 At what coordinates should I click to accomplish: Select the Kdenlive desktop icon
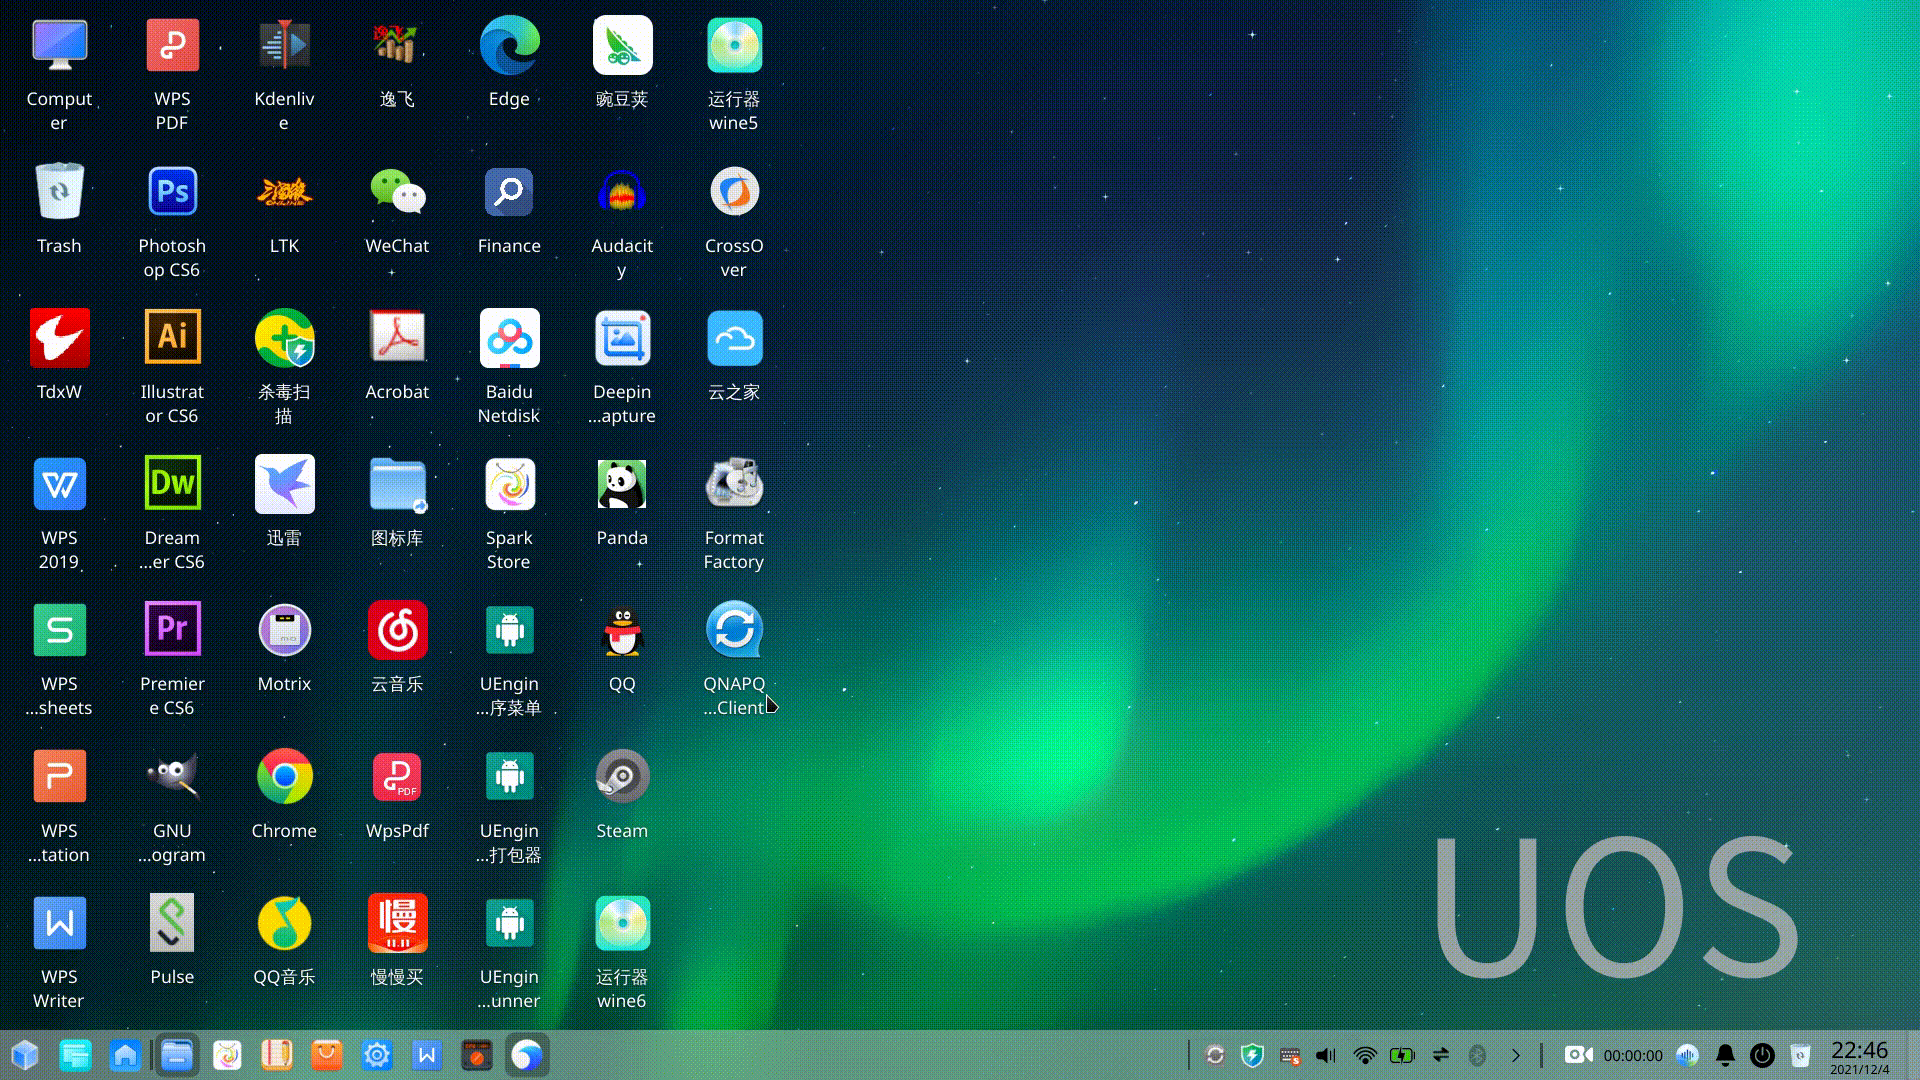(284, 45)
